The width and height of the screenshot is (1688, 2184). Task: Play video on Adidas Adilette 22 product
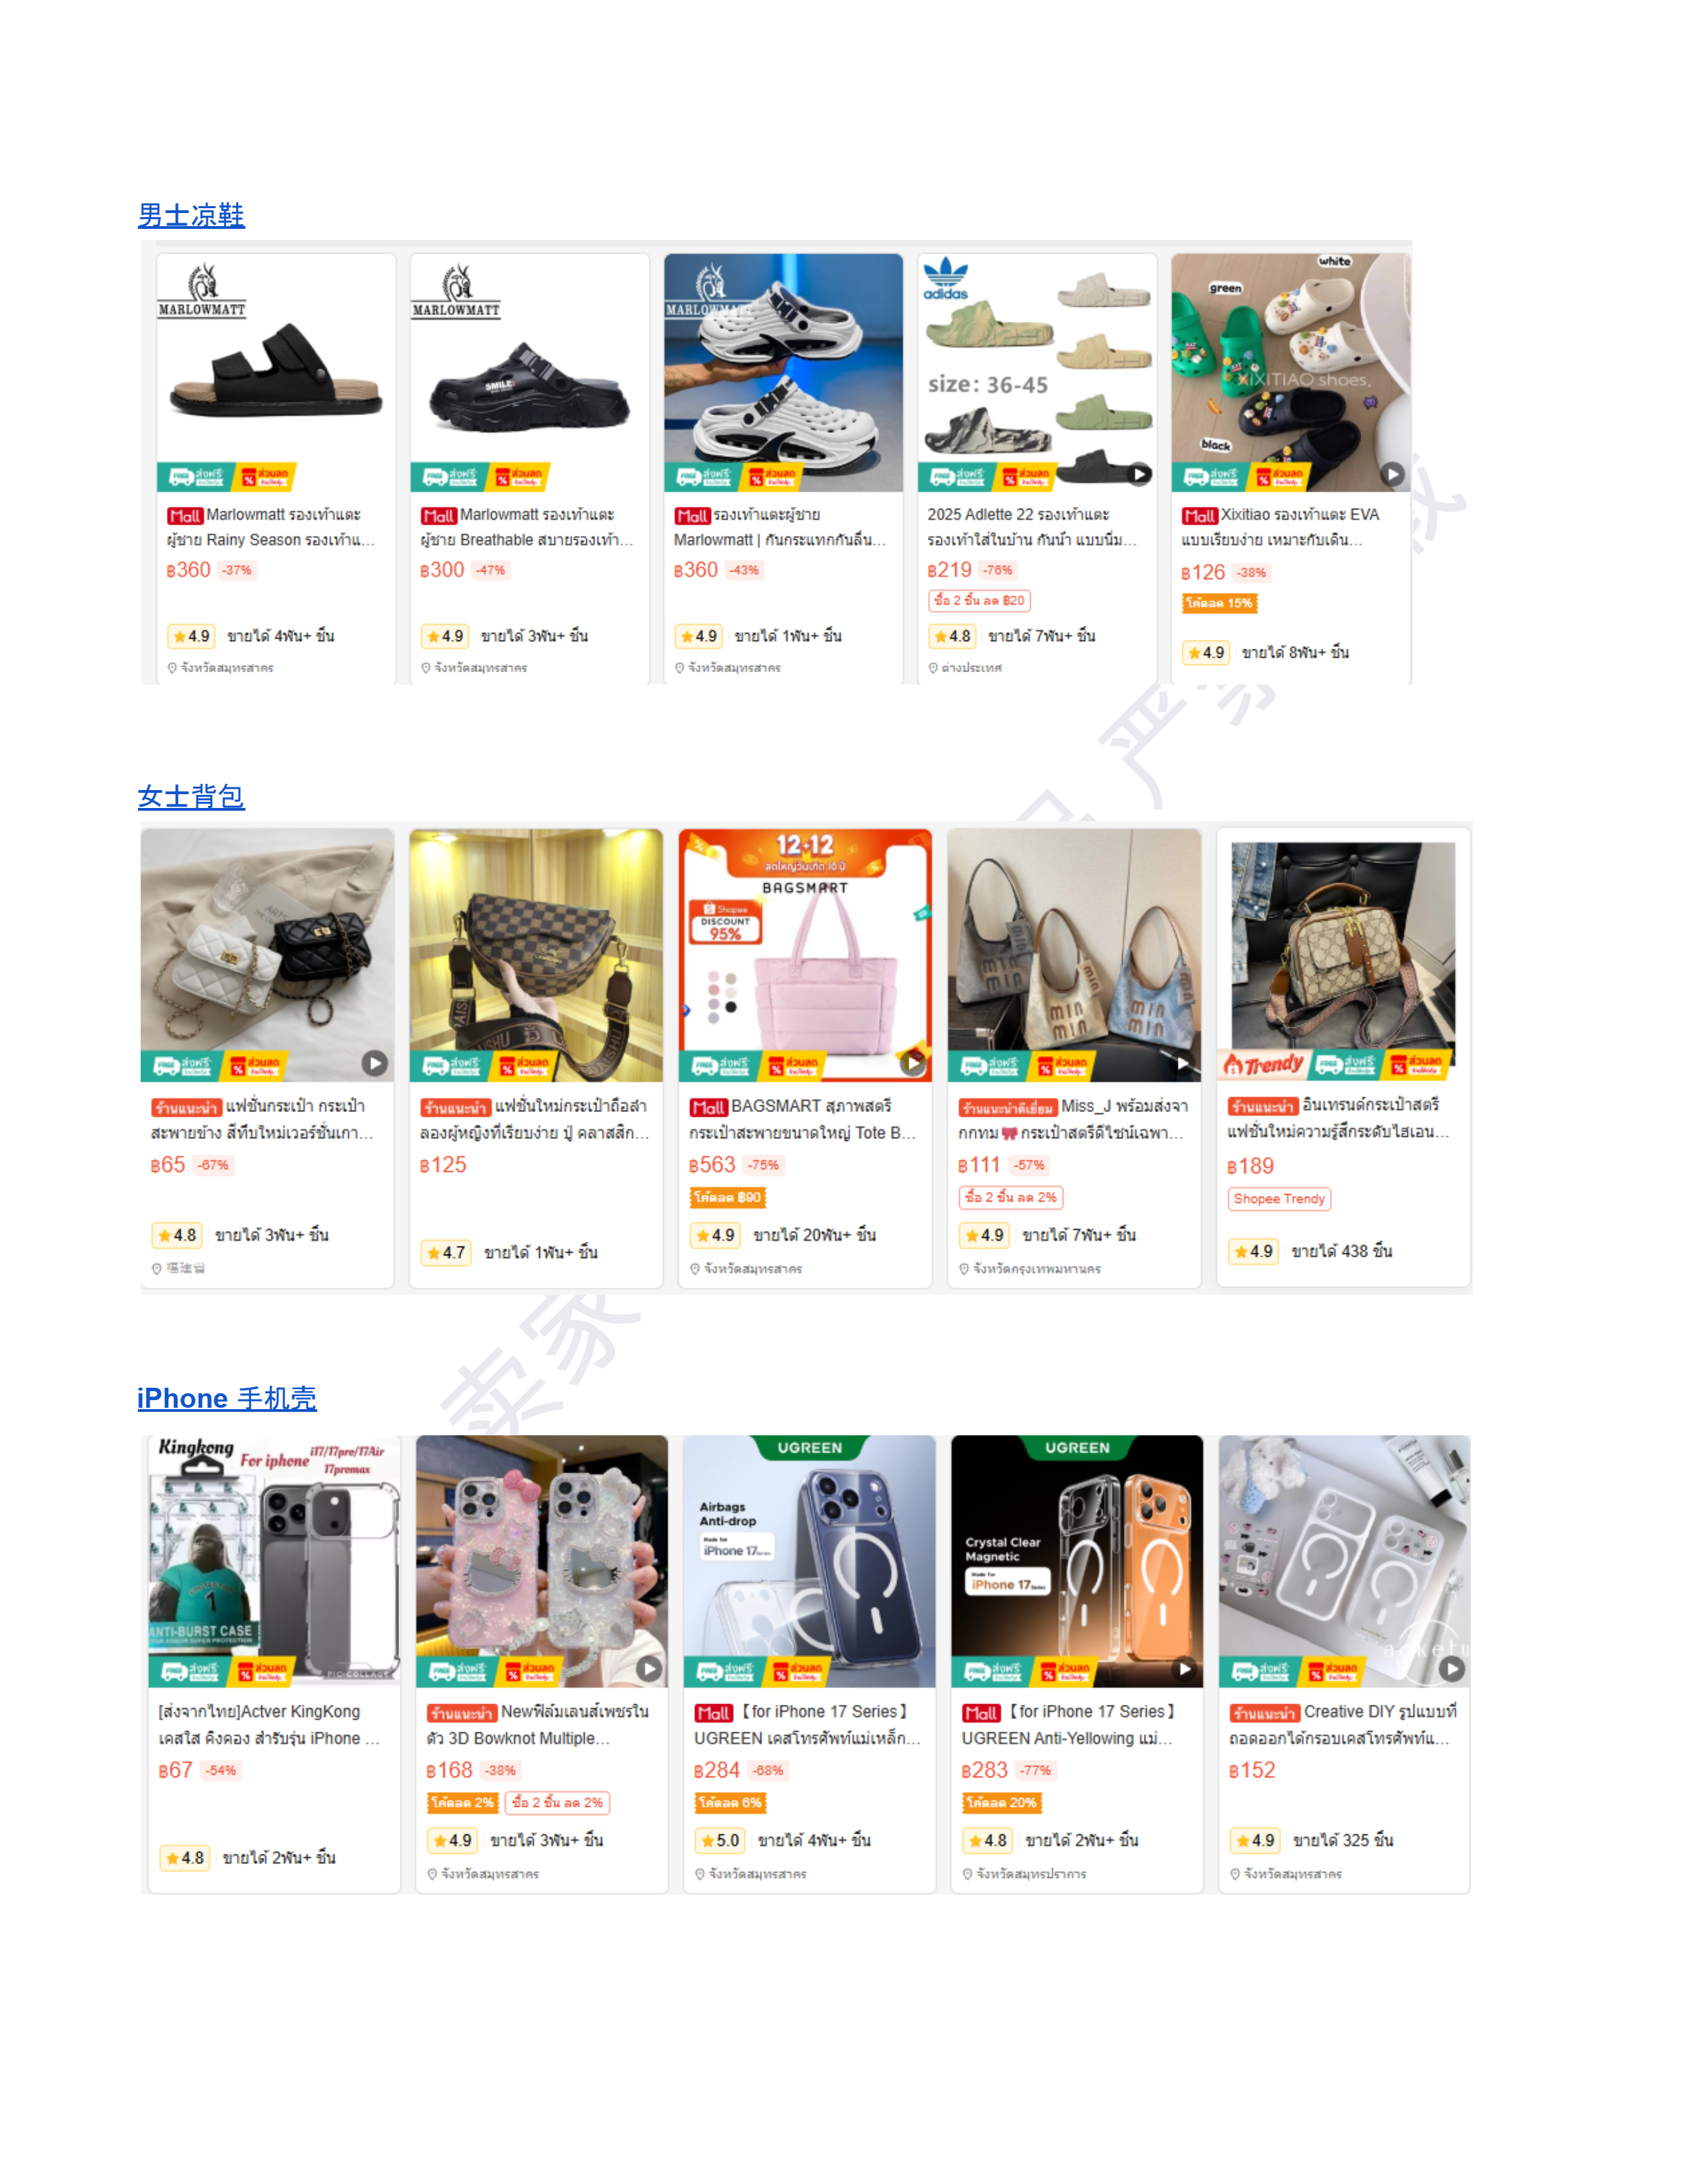pyautogui.click(x=1139, y=474)
